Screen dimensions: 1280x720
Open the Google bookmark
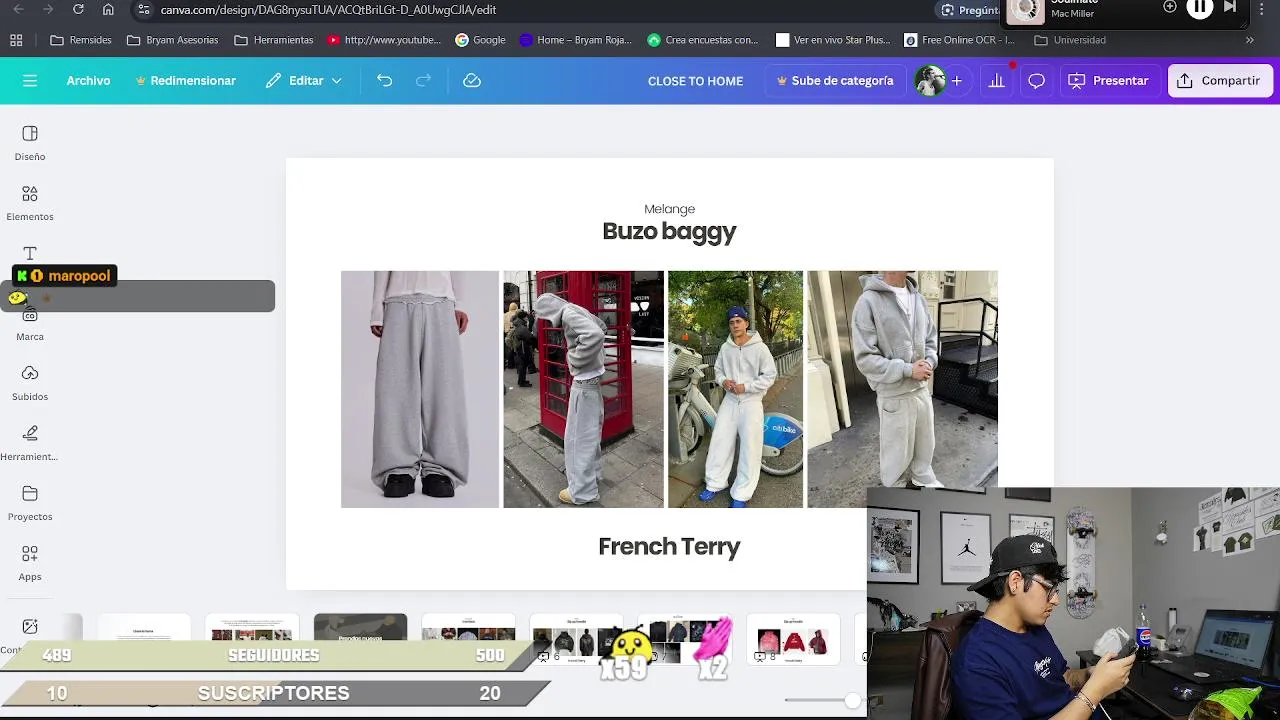coord(480,40)
